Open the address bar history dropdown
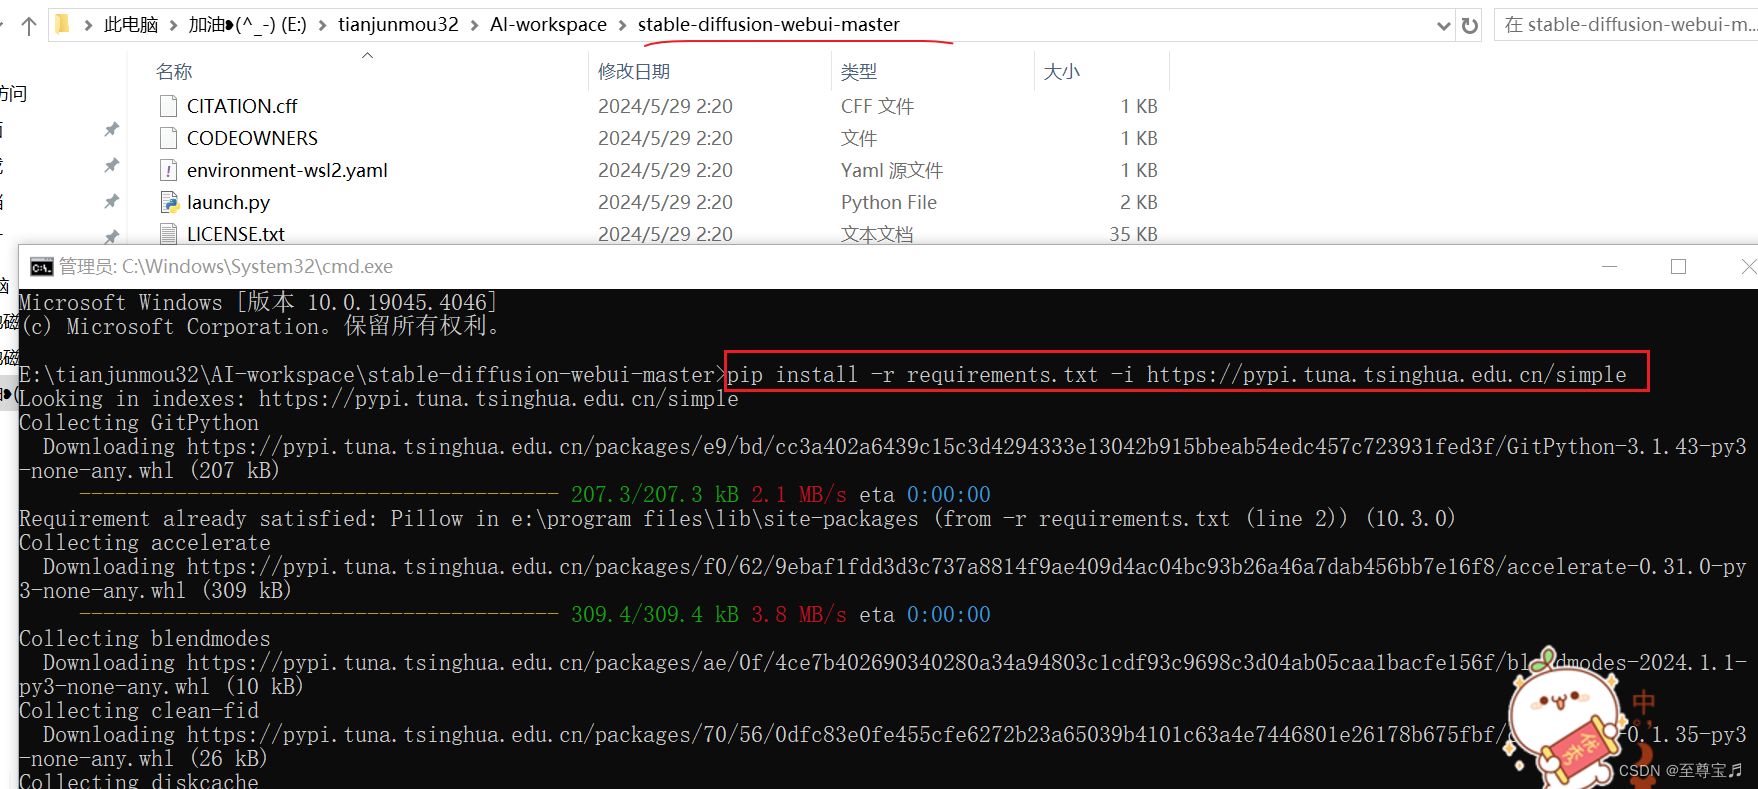Screen dimensions: 1758x789 [1443, 26]
